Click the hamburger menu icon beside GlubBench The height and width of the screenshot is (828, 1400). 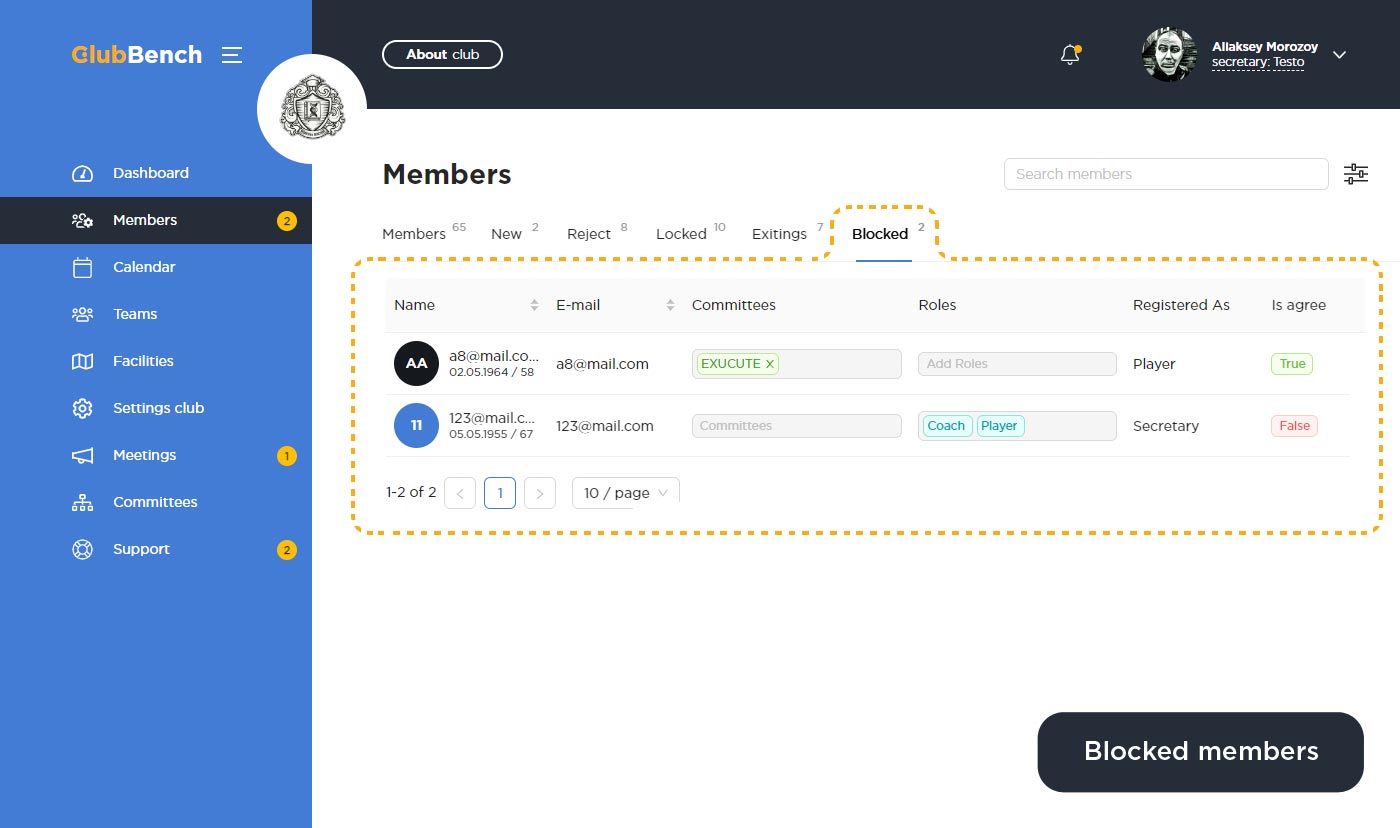click(232, 55)
